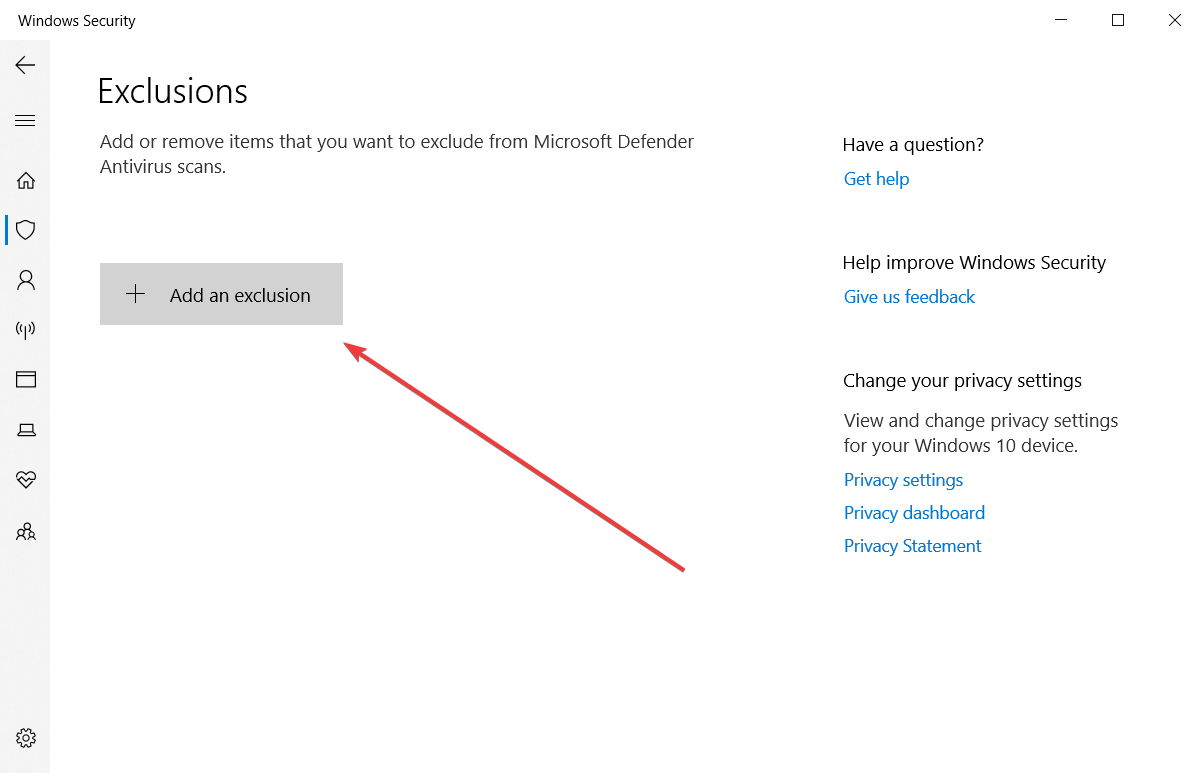The image size is (1204, 773).
Task: Open Device security laptop icon
Action: [x=26, y=430]
